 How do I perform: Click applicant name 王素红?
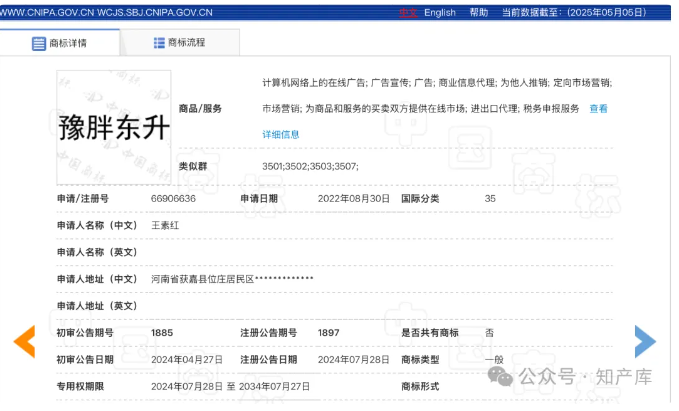point(164,225)
